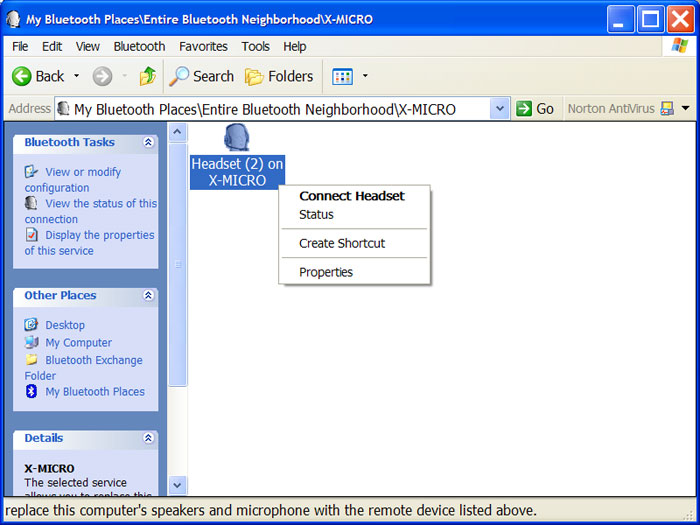This screenshot has height=525, width=700.
Task: Collapse the Details panel
Action: click(x=148, y=438)
